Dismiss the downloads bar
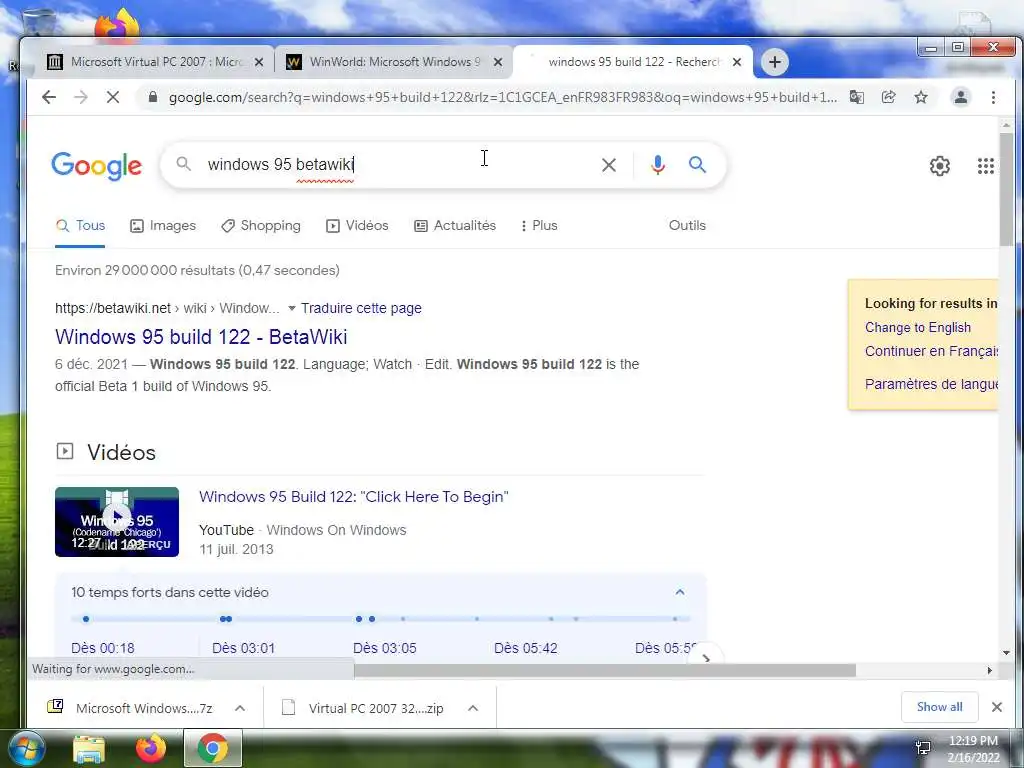 pos(997,707)
